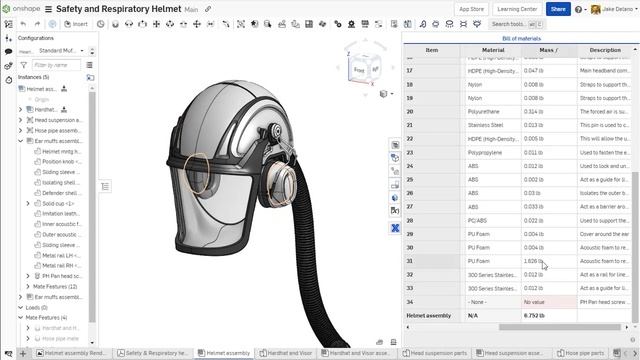Open the App Store link
Screen dimensions: 640x360
[x=471, y=9]
